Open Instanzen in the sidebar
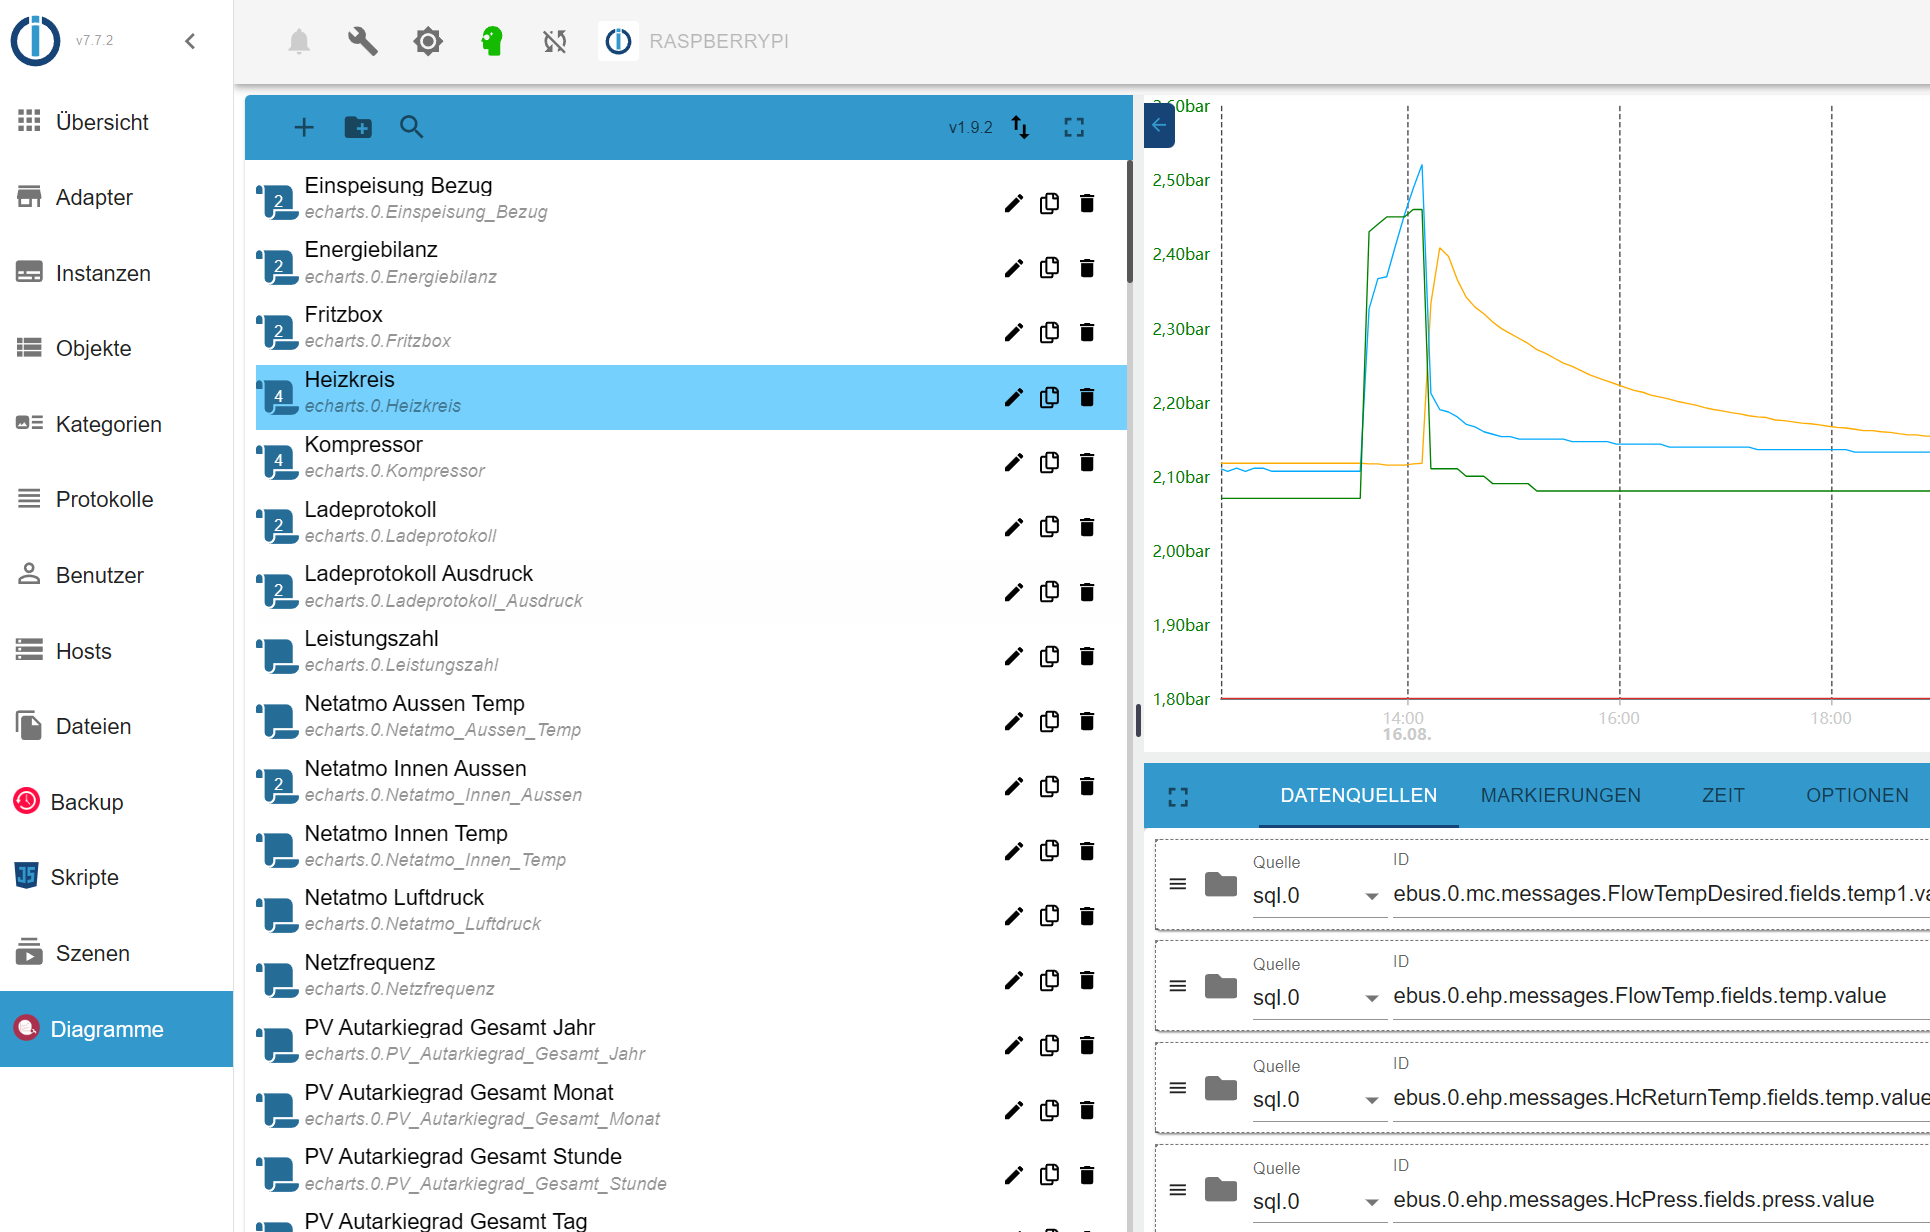 [x=116, y=273]
